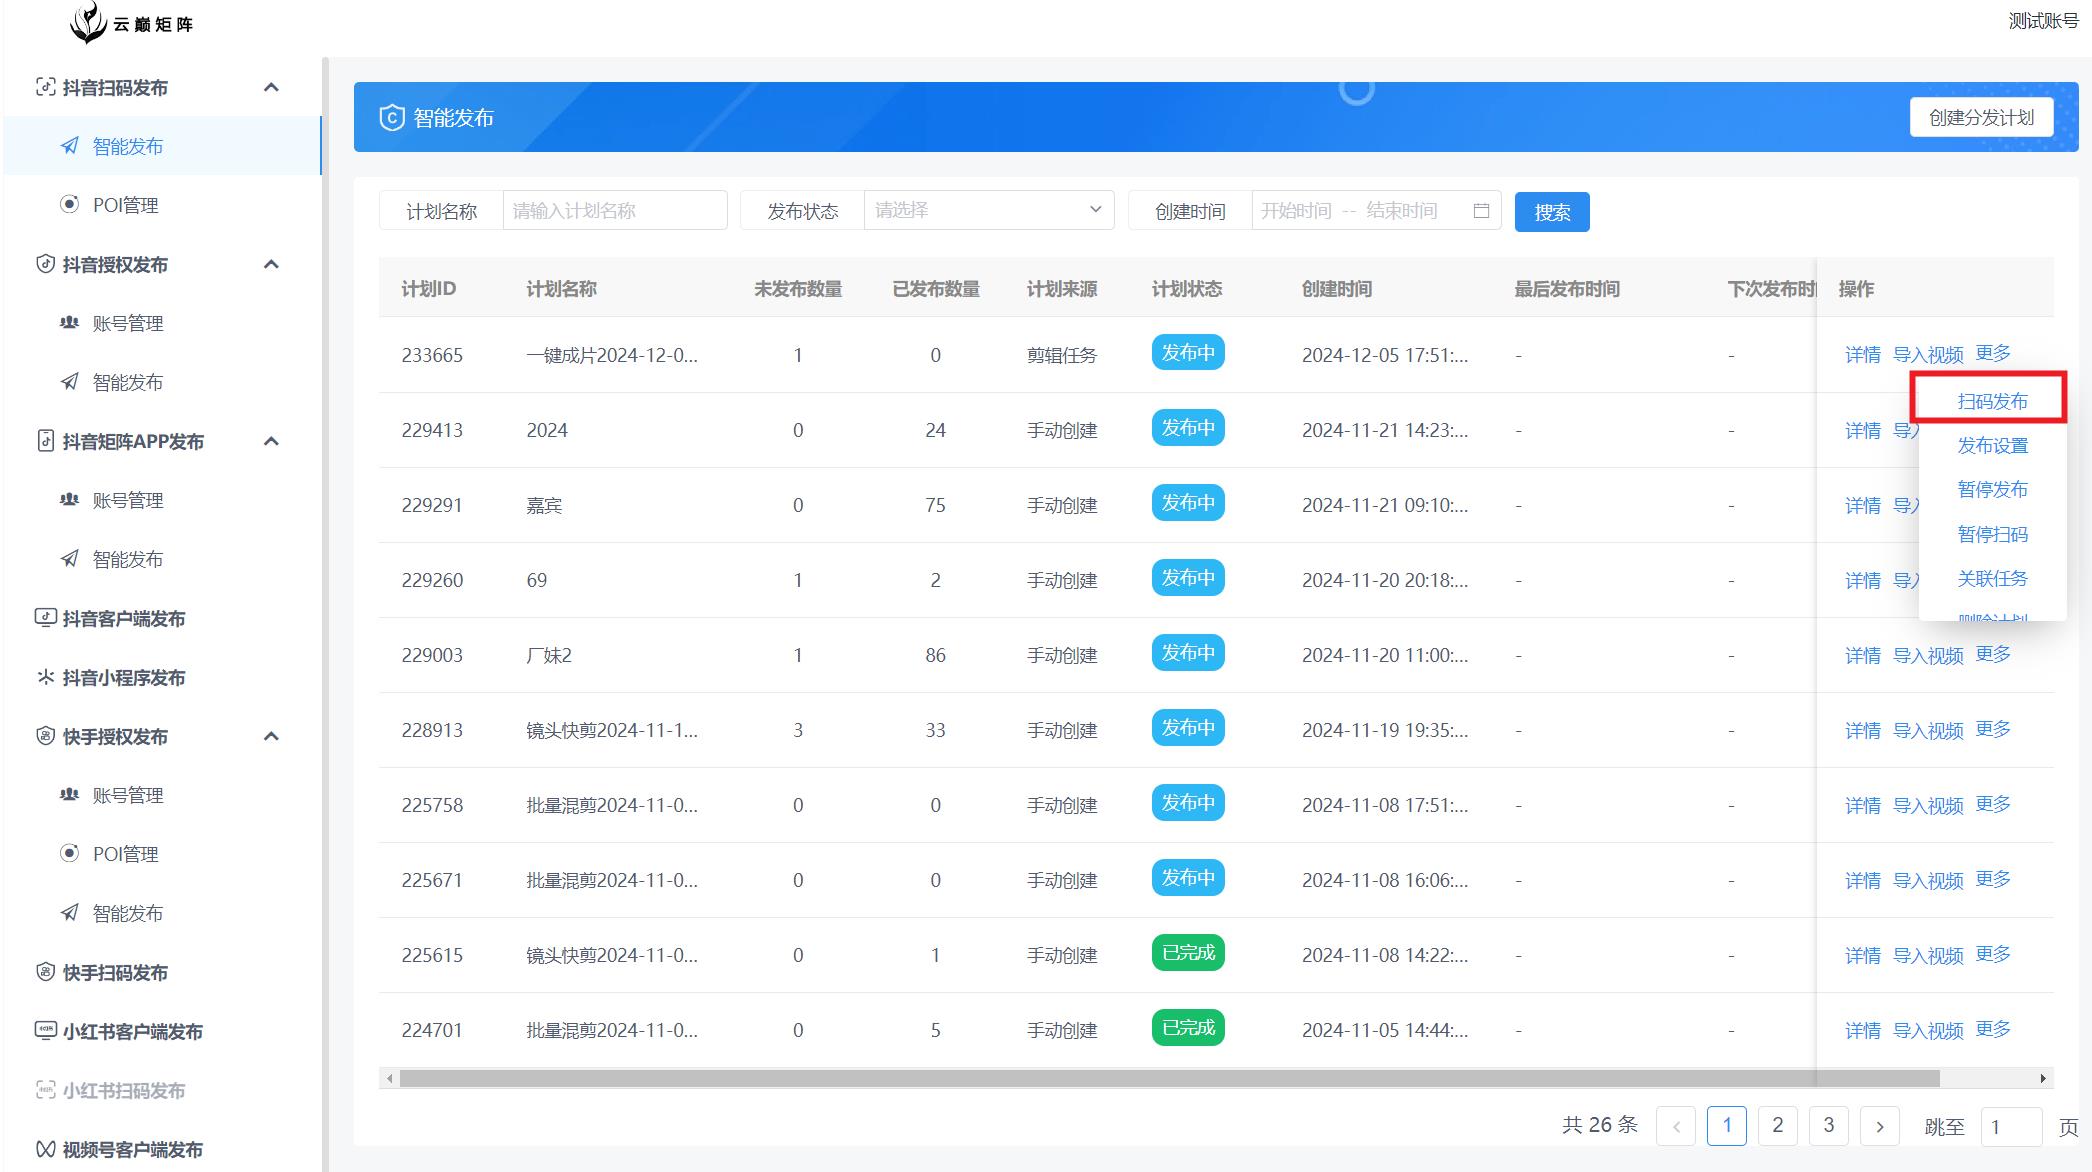Click 导入视频 for plan 233665
The height and width of the screenshot is (1172, 2092).
1928,355
